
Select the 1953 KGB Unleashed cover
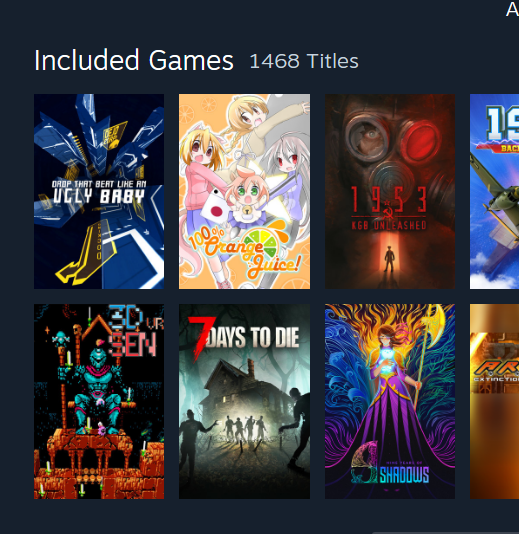point(390,191)
